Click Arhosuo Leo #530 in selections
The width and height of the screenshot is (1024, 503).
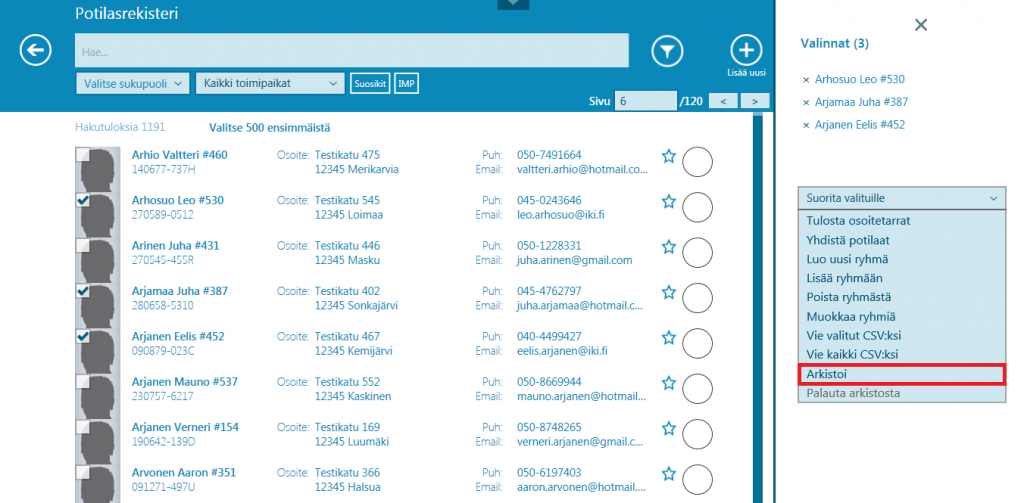(859, 80)
